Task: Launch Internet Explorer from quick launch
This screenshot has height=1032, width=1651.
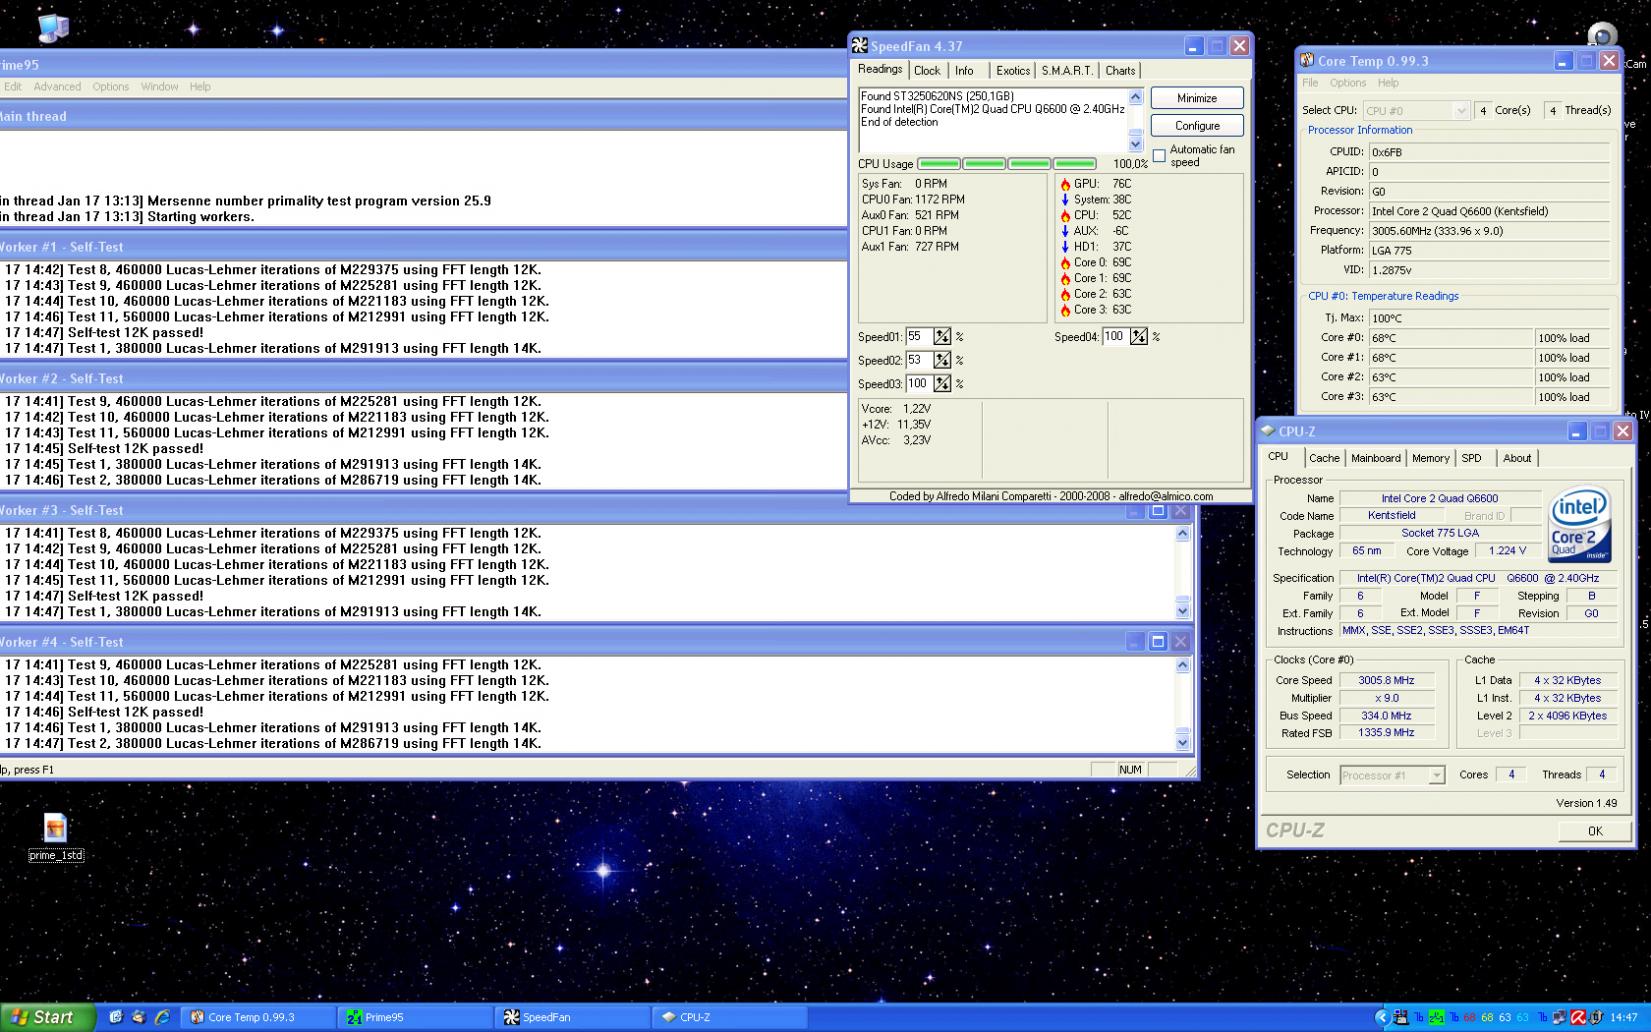Action: pyautogui.click(x=162, y=1017)
